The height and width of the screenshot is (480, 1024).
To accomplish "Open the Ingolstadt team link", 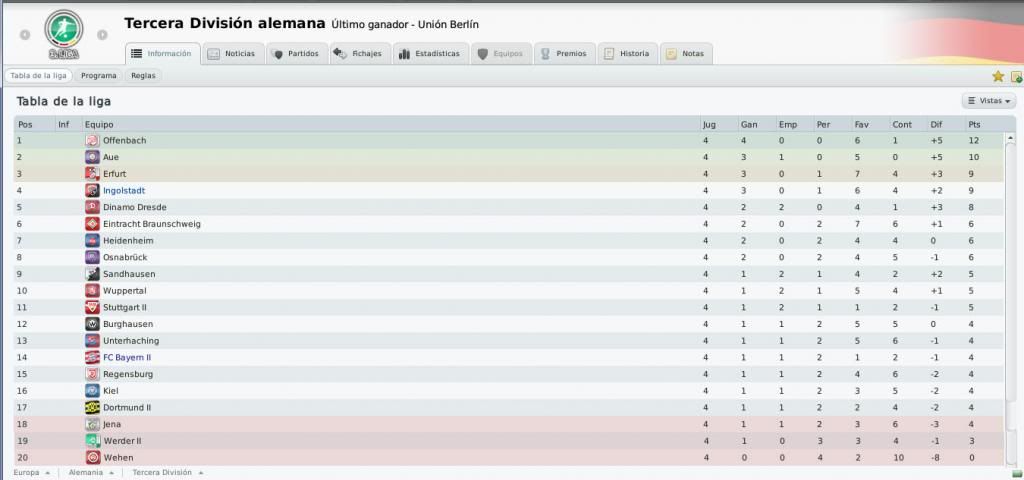I will (x=124, y=191).
